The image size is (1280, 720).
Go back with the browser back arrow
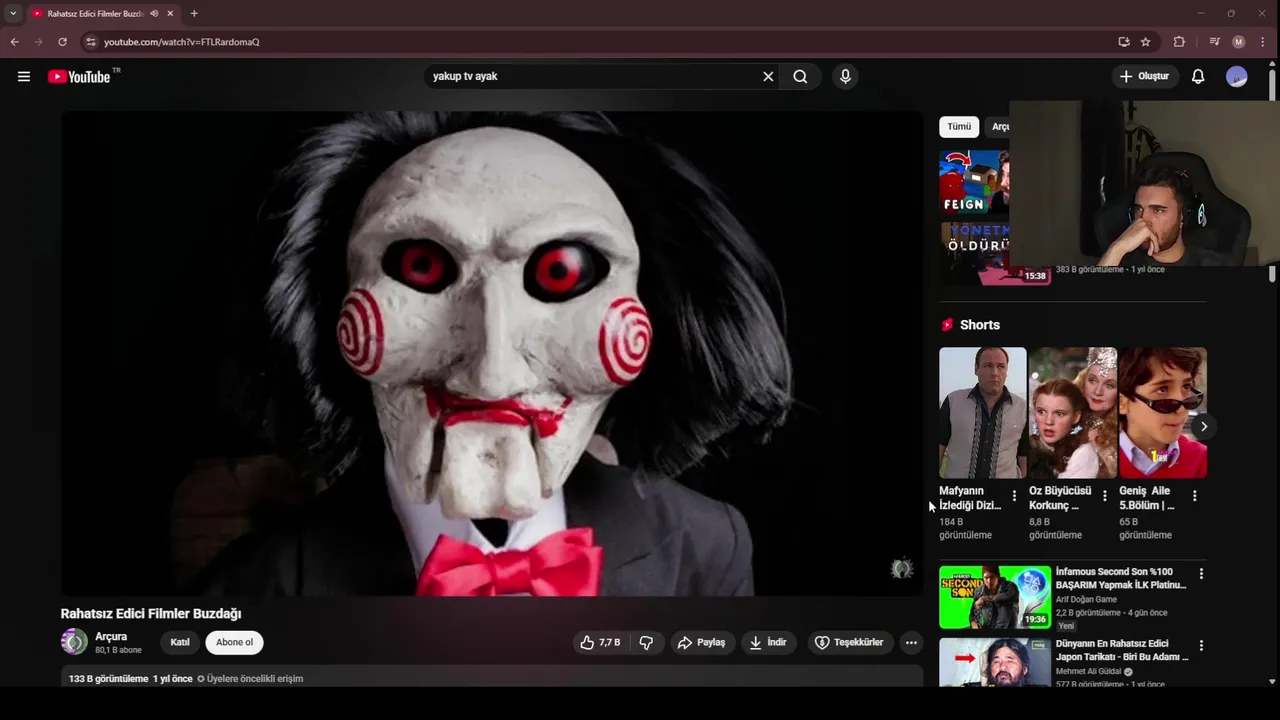pyautogui.click(x=14, y=42)
